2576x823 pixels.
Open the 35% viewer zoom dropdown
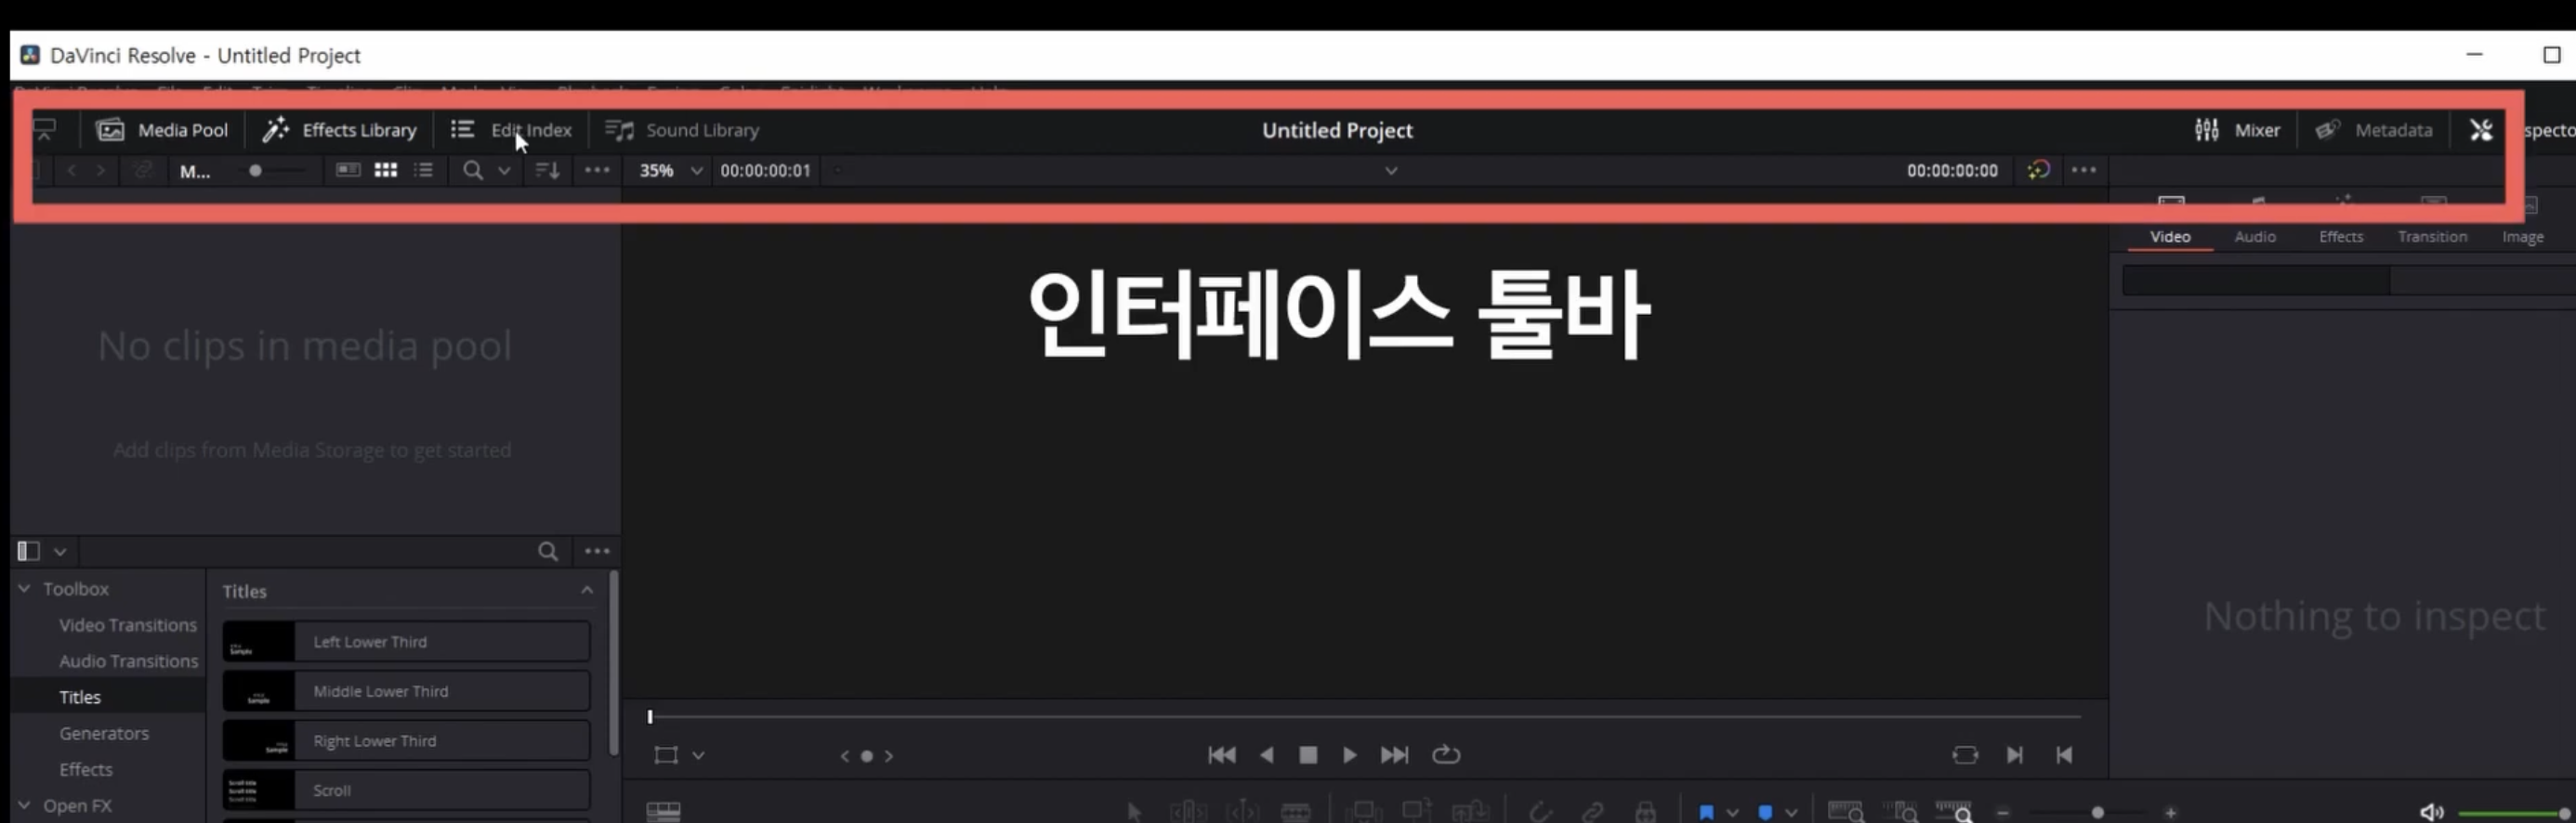pos(671,170)
